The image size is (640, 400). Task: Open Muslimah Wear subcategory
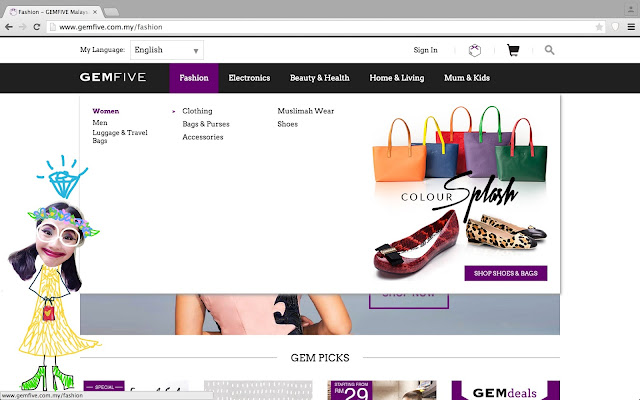pos(306,111)
